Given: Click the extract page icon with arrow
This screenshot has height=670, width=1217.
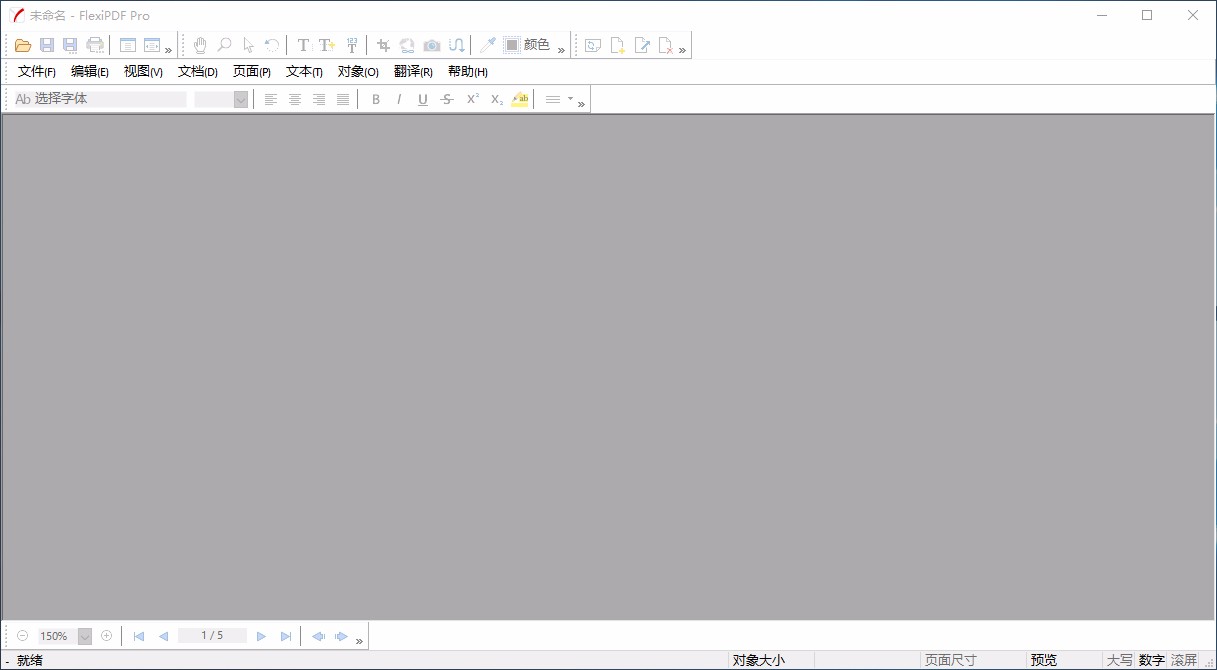Looking at the screenshot, I should (642, 45).
